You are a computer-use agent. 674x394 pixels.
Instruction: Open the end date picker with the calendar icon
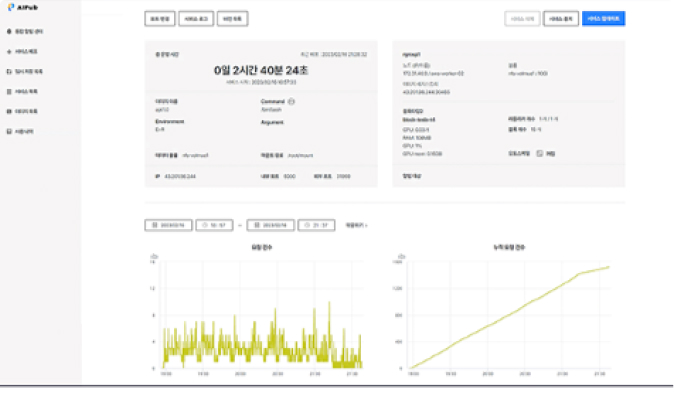tap(270, 225)
